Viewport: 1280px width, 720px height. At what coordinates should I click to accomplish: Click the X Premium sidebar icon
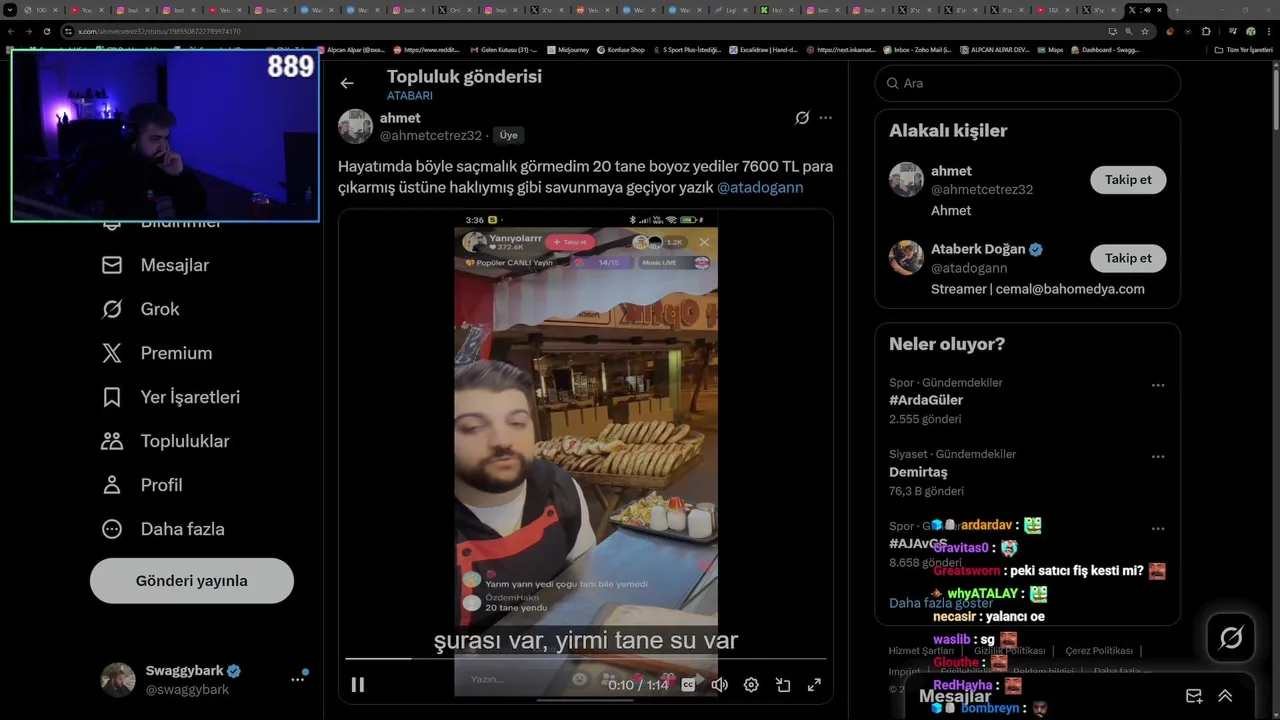pos(112,353)
